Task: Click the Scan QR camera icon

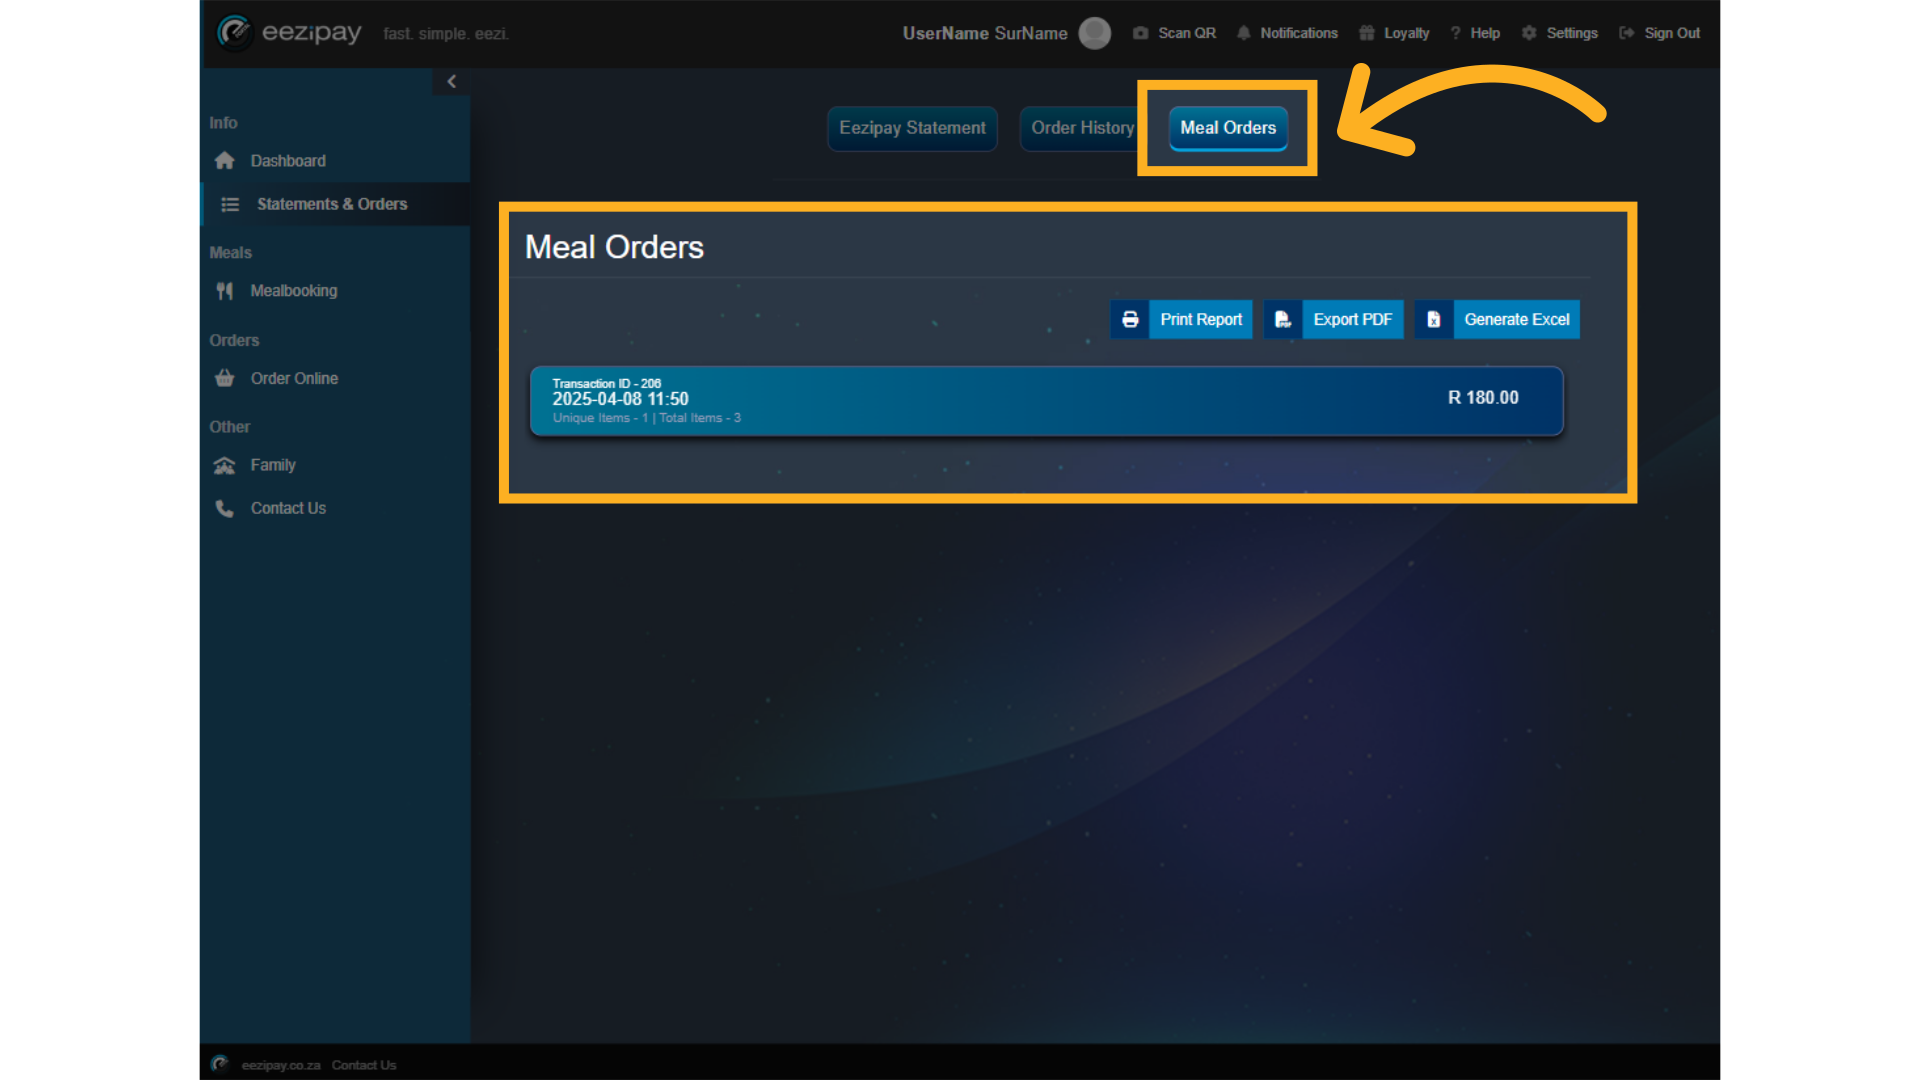Action: [x=1140, y=33]
